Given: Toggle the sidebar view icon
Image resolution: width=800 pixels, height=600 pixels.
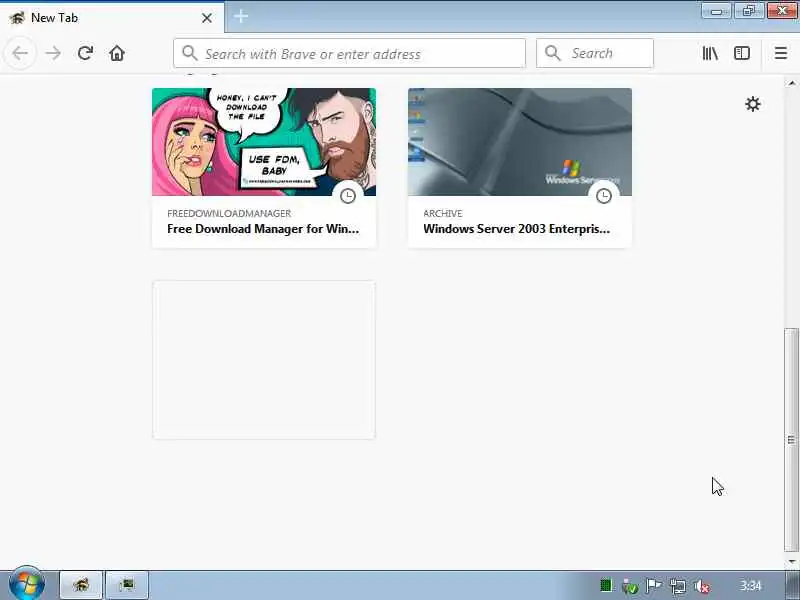Looking at the screenshot, I should coord(742,53).
